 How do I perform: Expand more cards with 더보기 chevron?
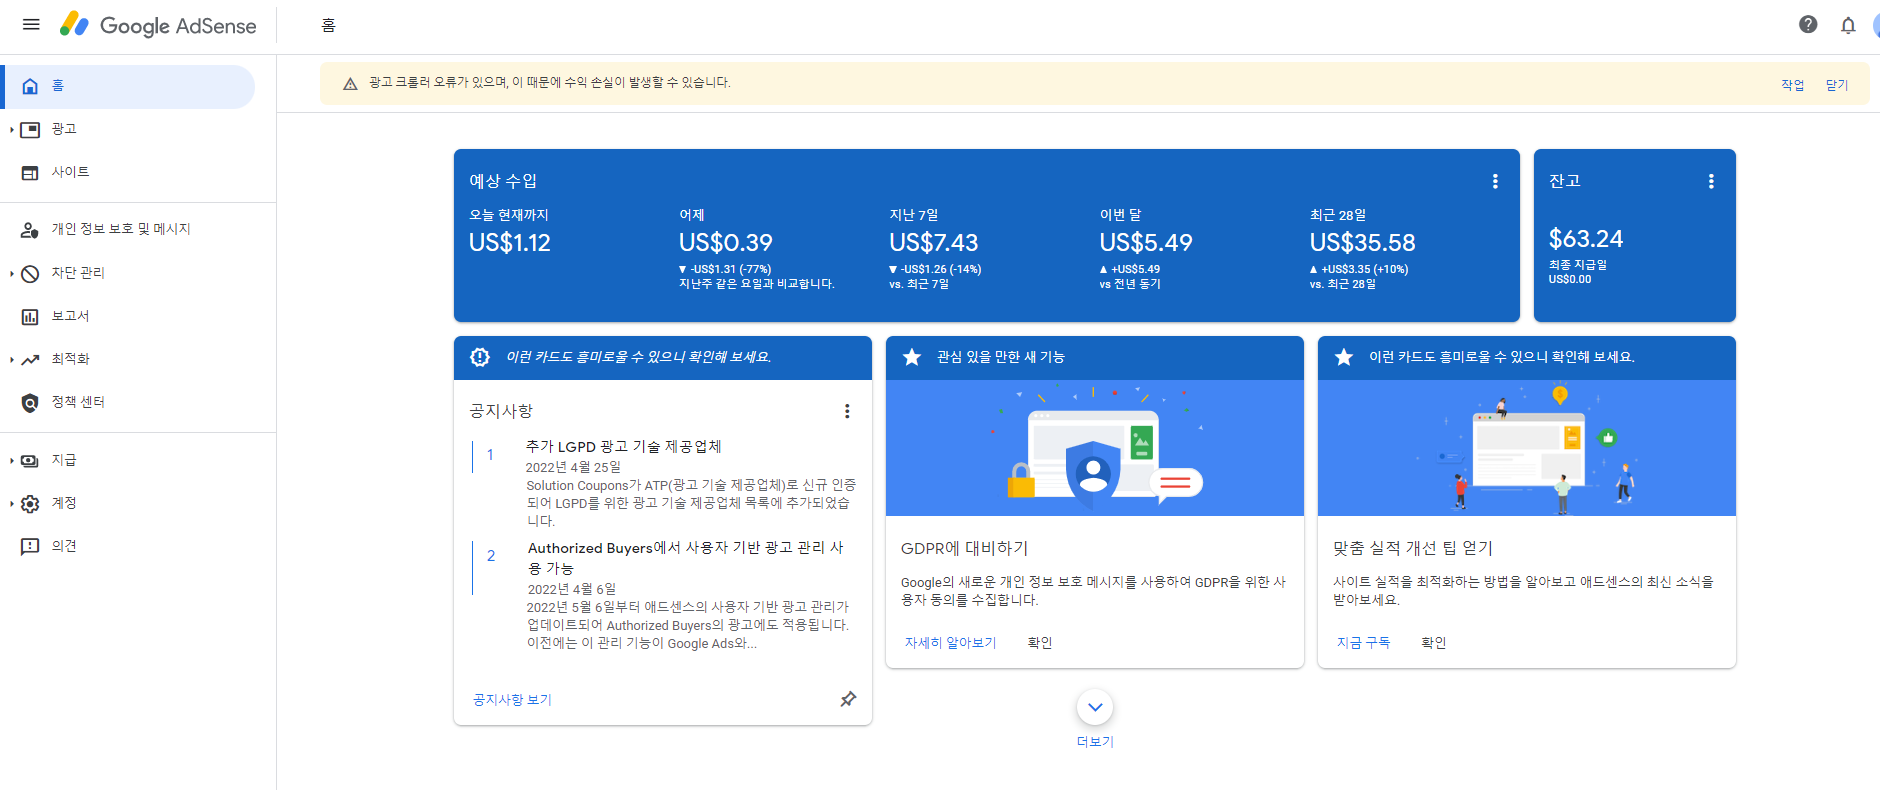[1095, 707]
